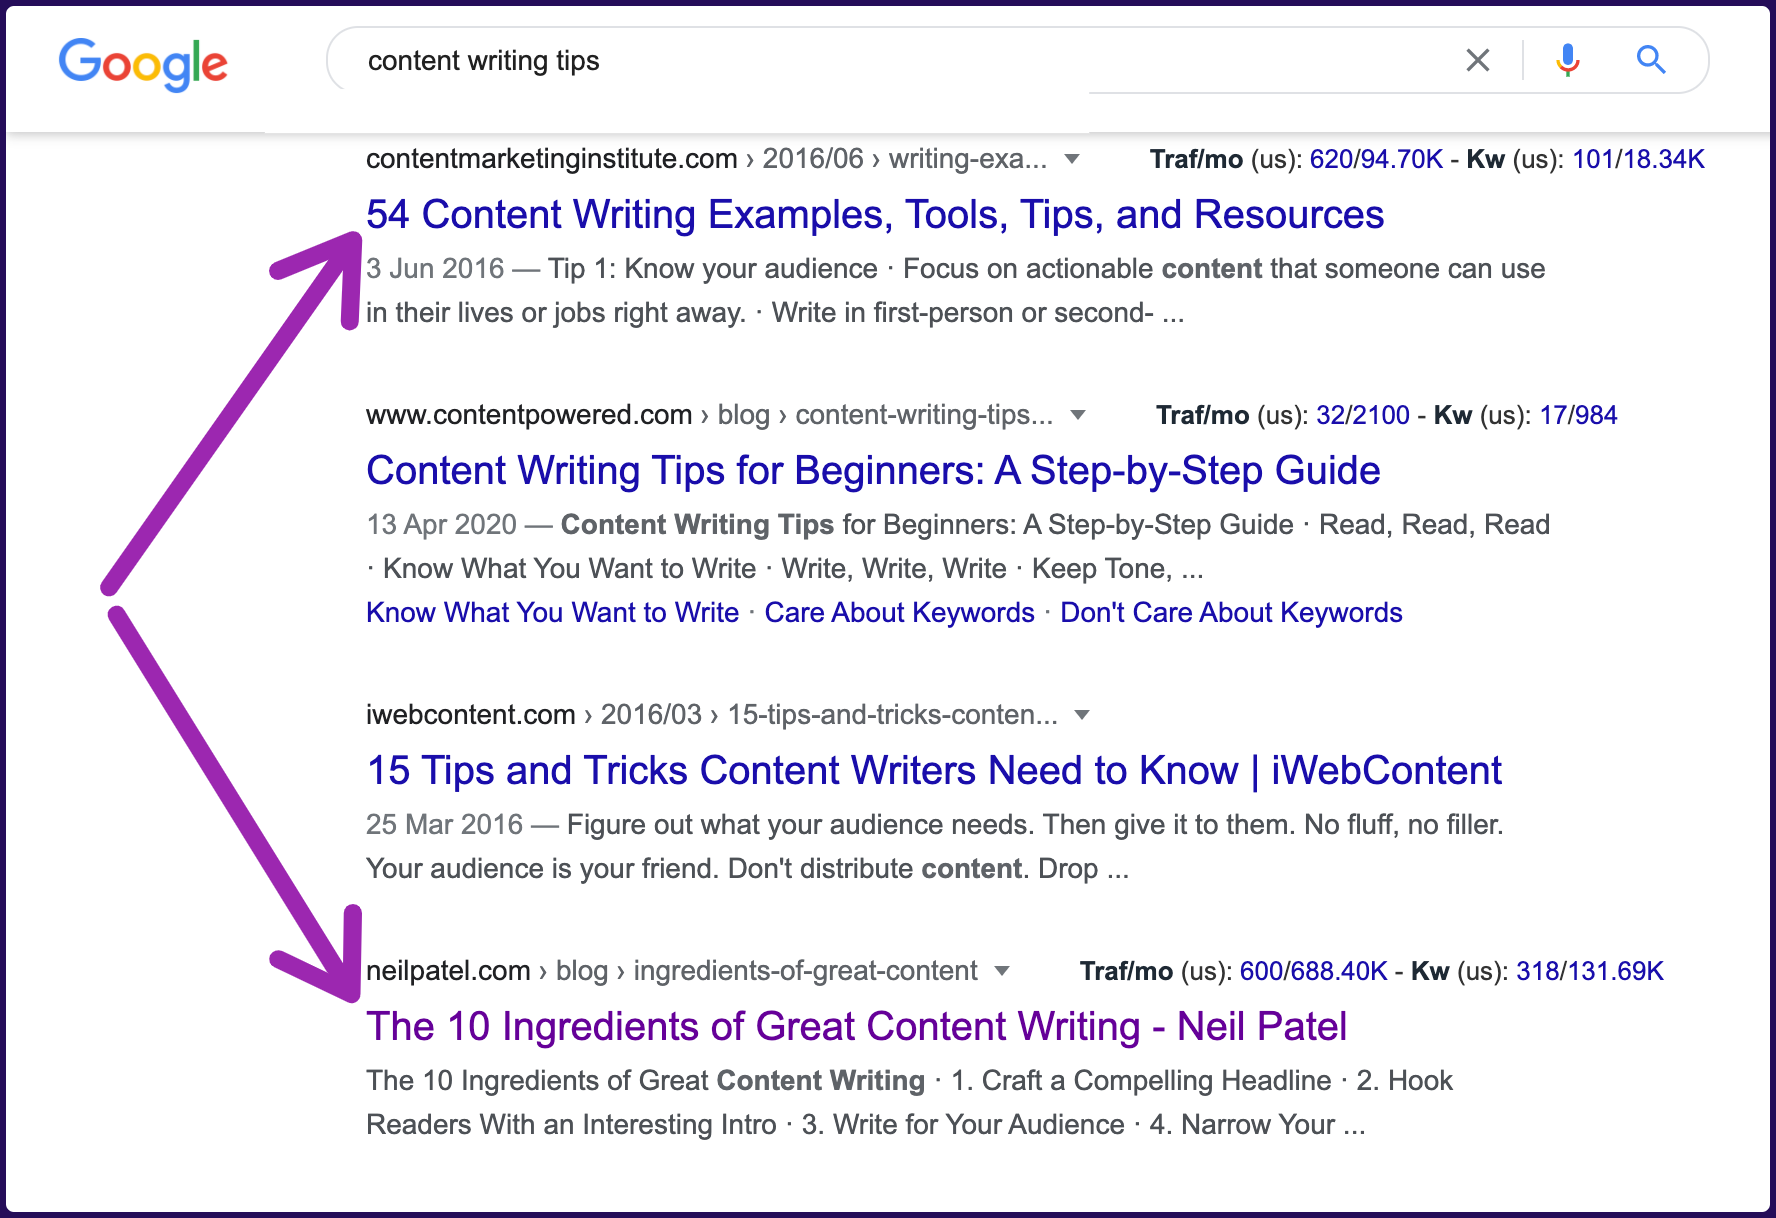This screenshot has width=1776, height=1218.
Task: Expand the neilpatel.com result dropdown arrow
Action: 1002,971
